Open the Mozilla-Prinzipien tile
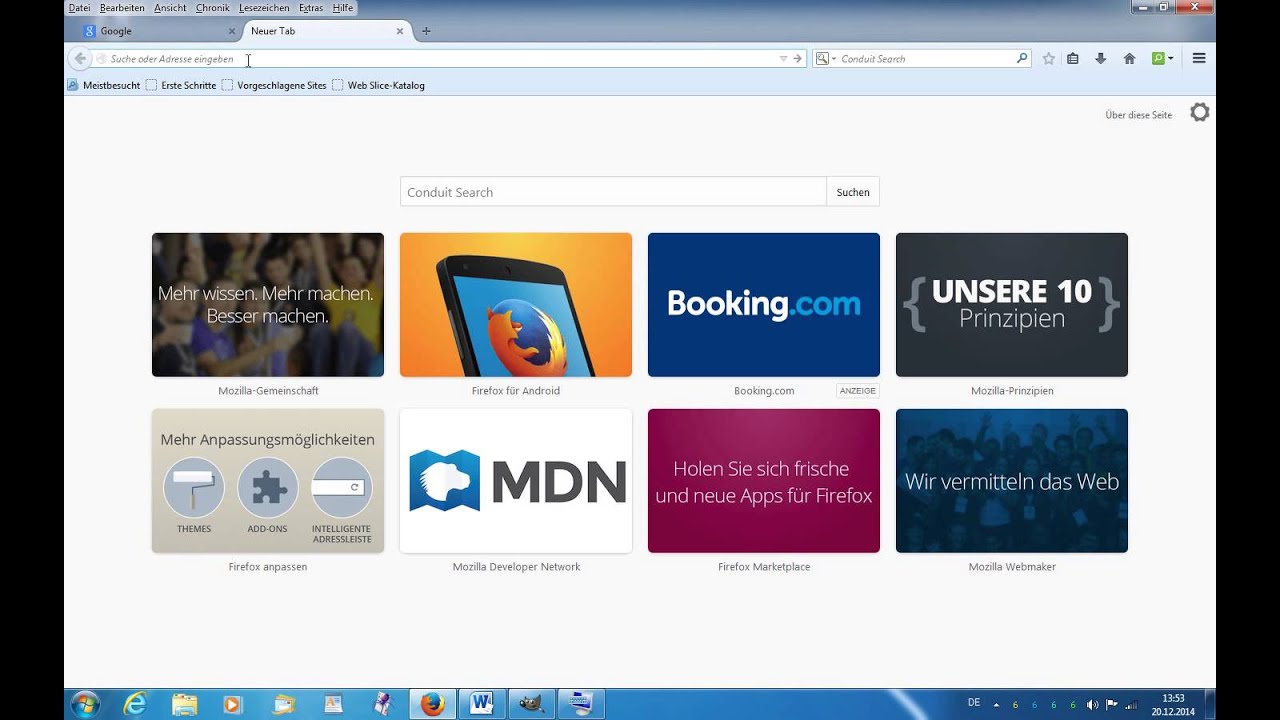Screen dimensions: 1280x720 tap(1012, 305)
